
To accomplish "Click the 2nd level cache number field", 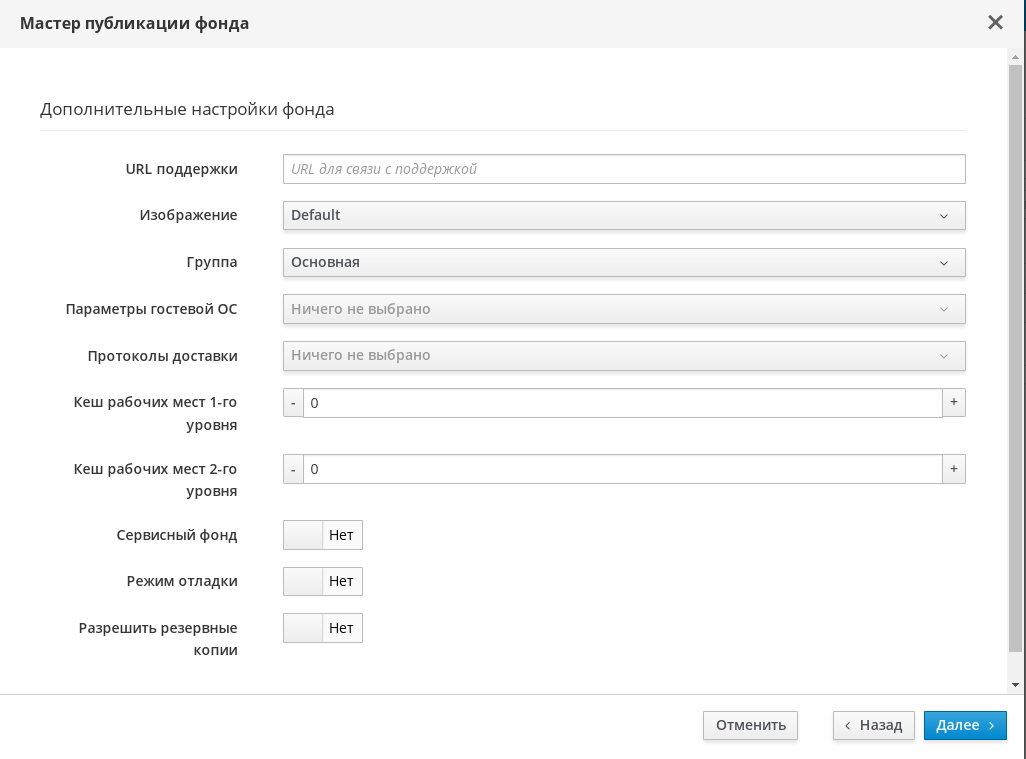I will 622,469.
